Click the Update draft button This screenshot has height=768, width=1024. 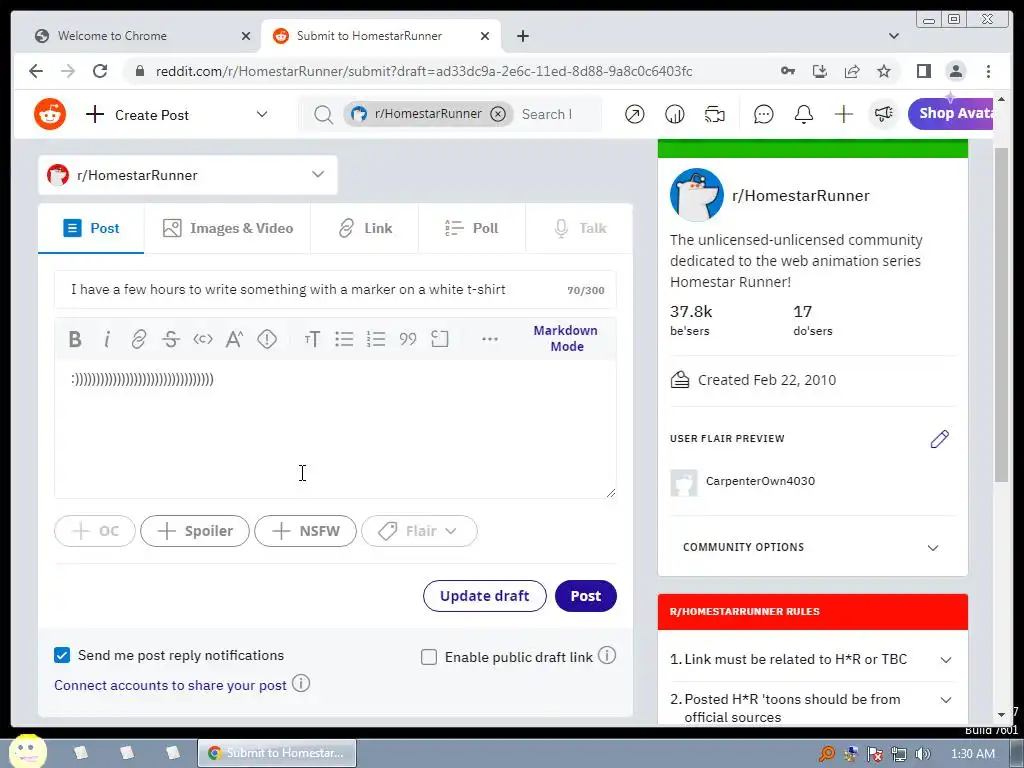coord(485,596)
